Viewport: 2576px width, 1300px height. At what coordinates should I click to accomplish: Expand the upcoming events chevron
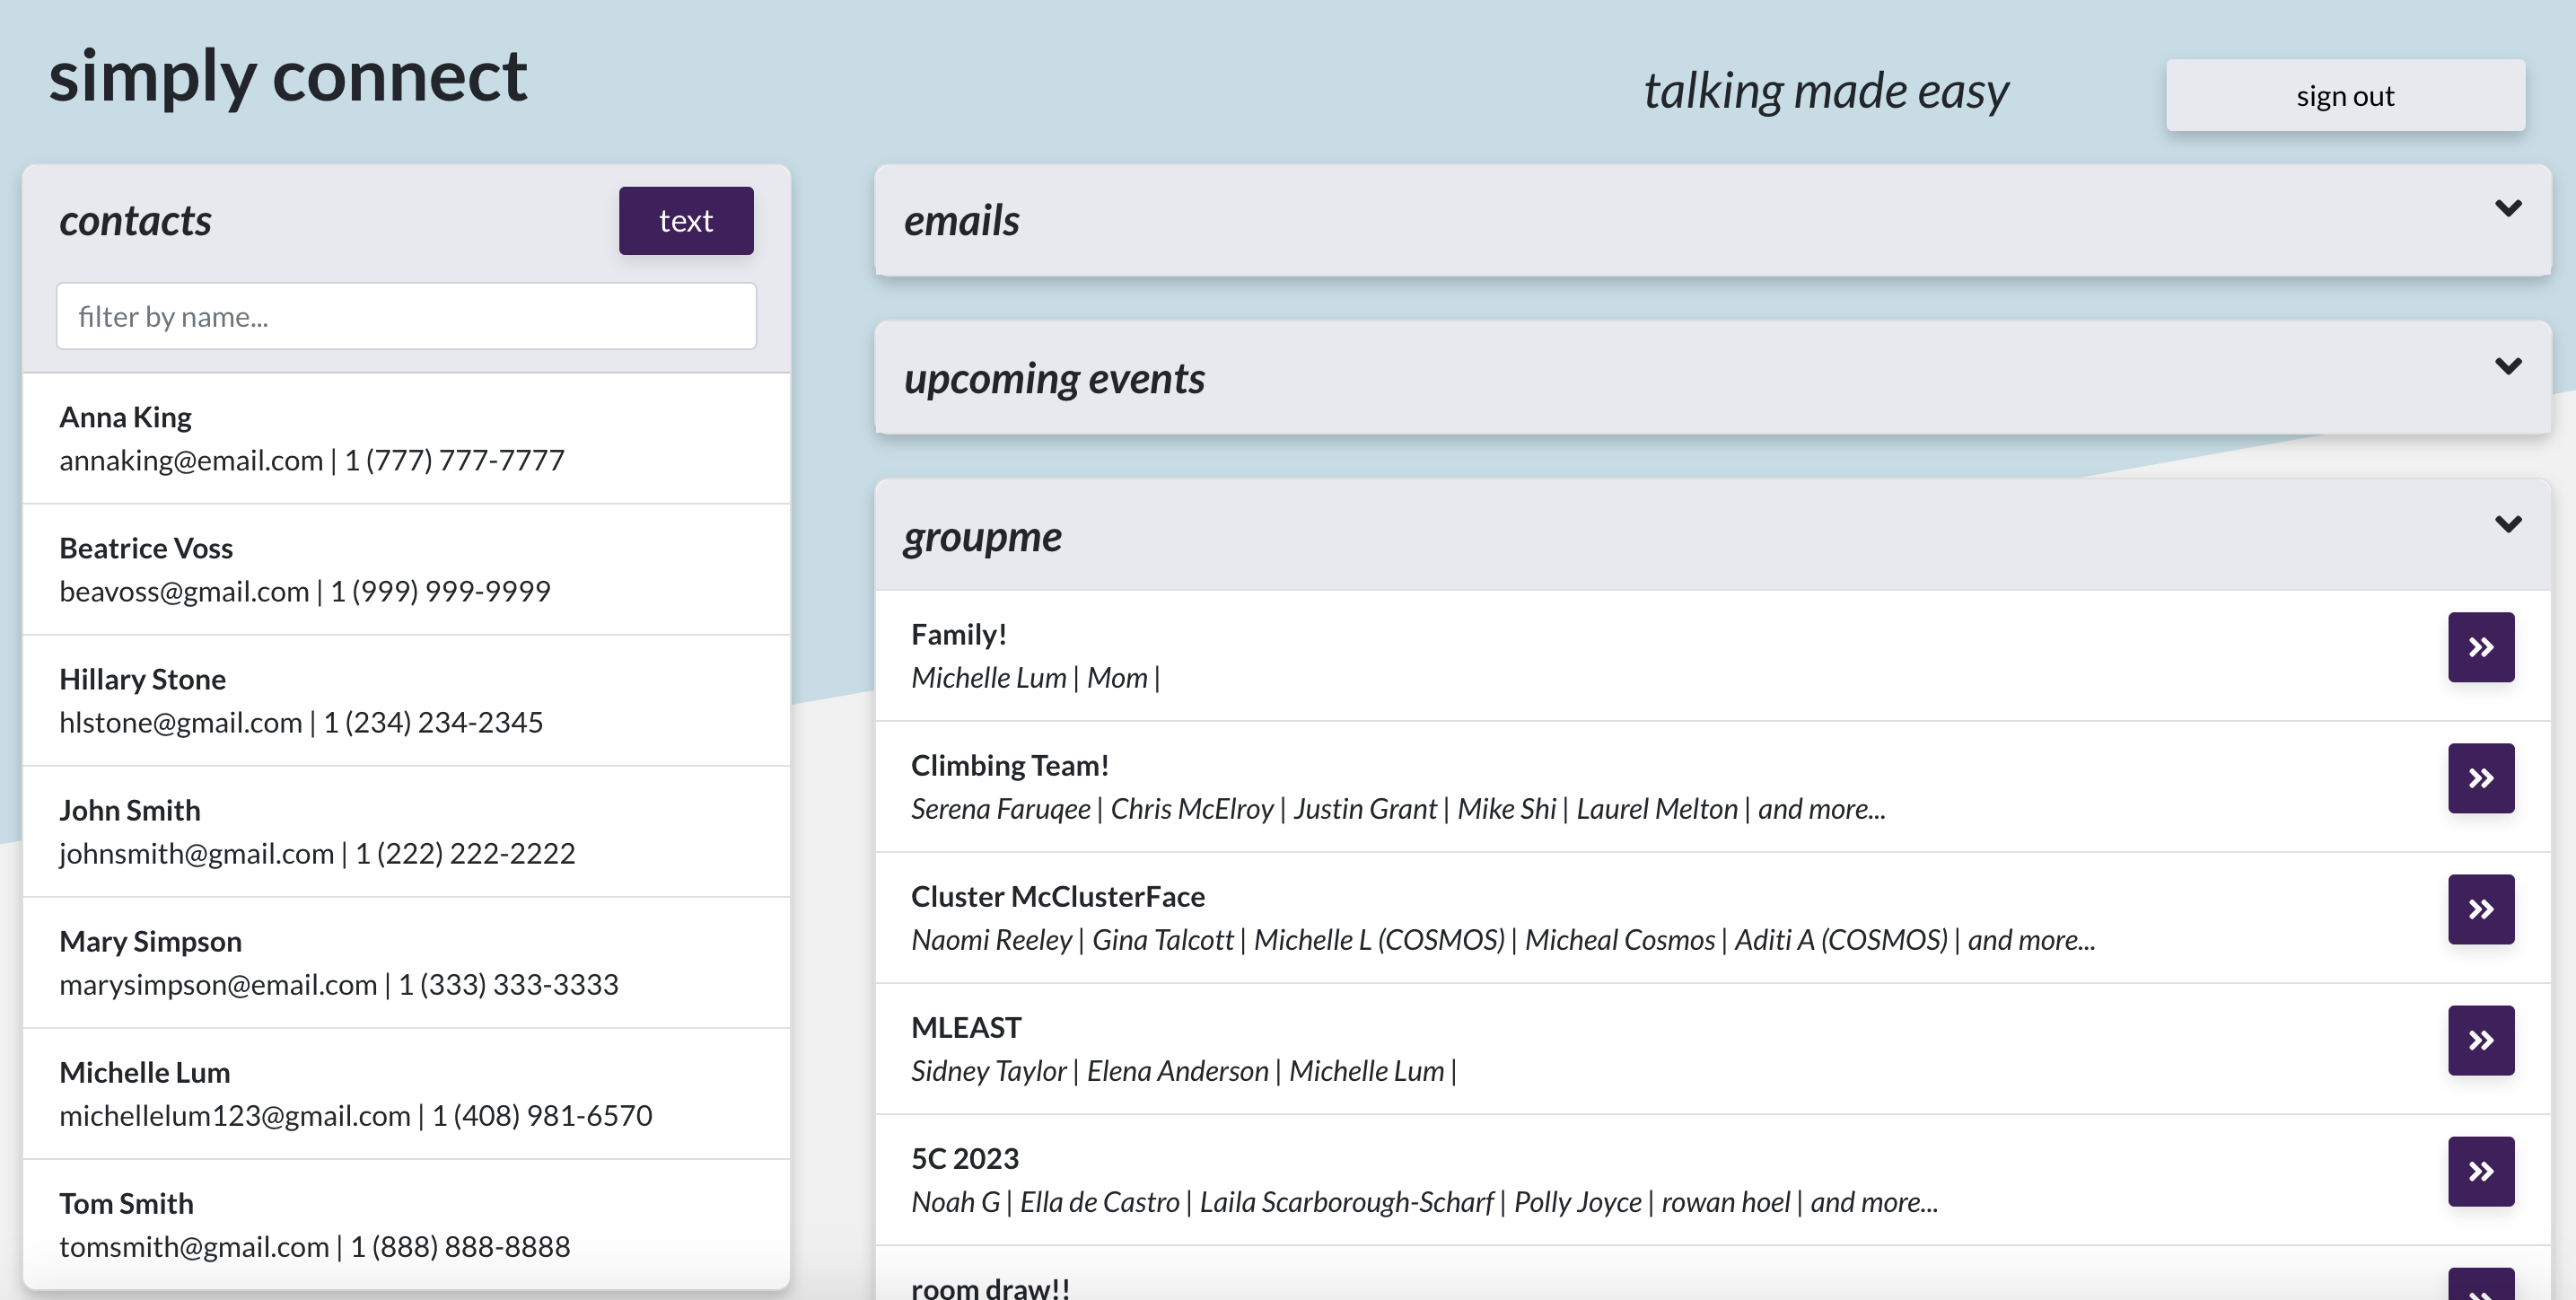[x=2507, y=366]
